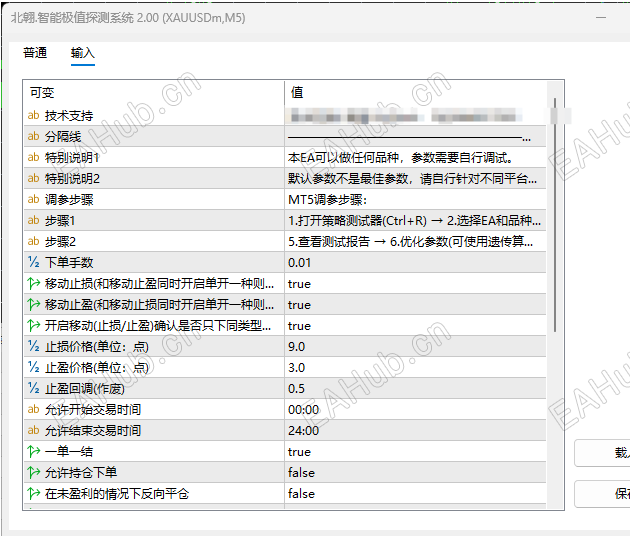Click the ½ icon beside 止盈回调

click(33, 388)
